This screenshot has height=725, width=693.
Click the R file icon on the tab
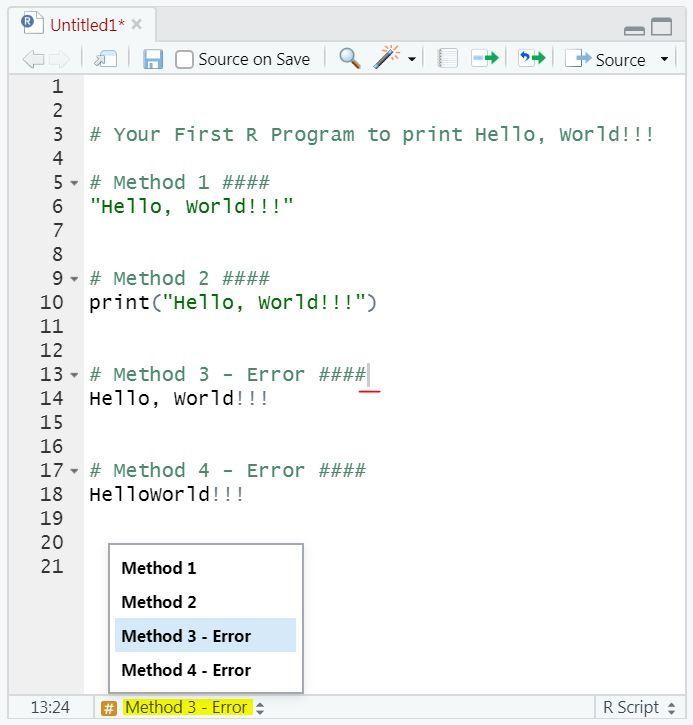coord(32,23)
